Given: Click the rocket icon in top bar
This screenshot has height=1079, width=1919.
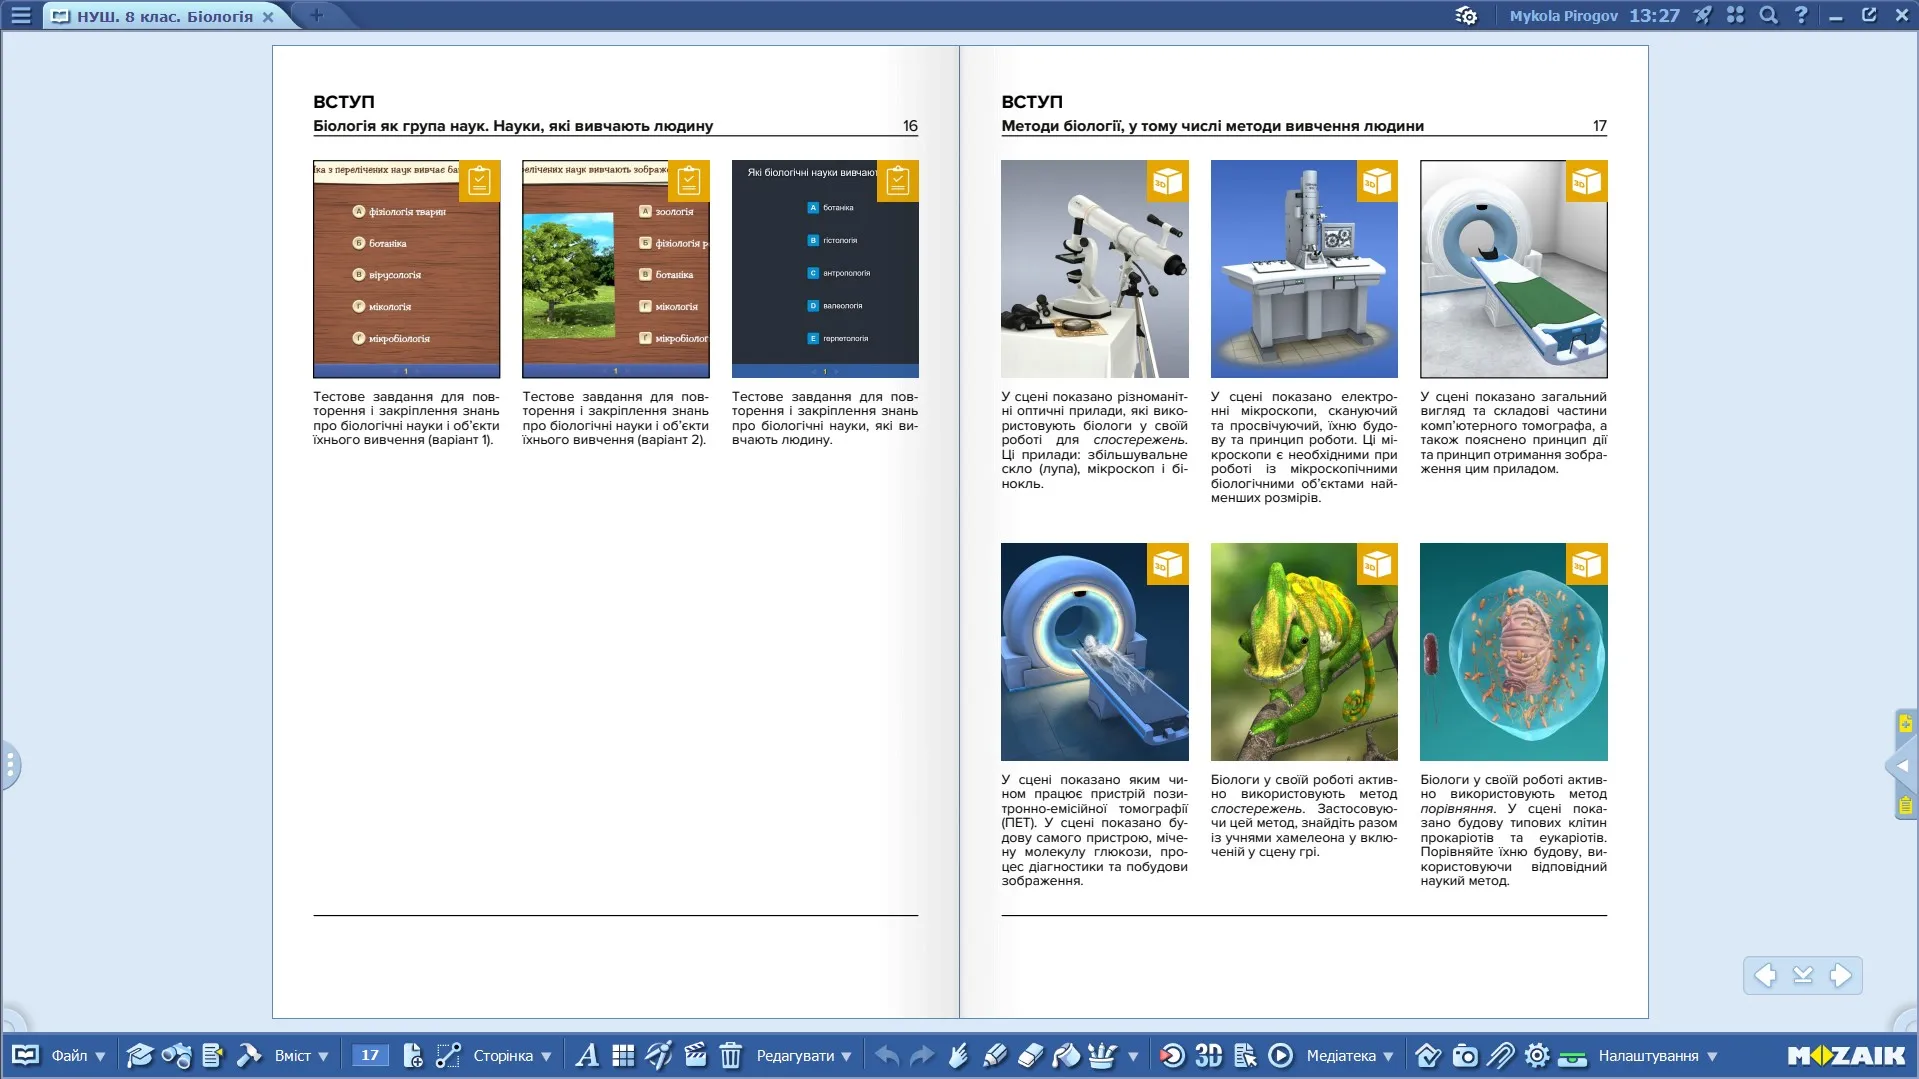Looking at the screenshot, I should coord(1702,15).
